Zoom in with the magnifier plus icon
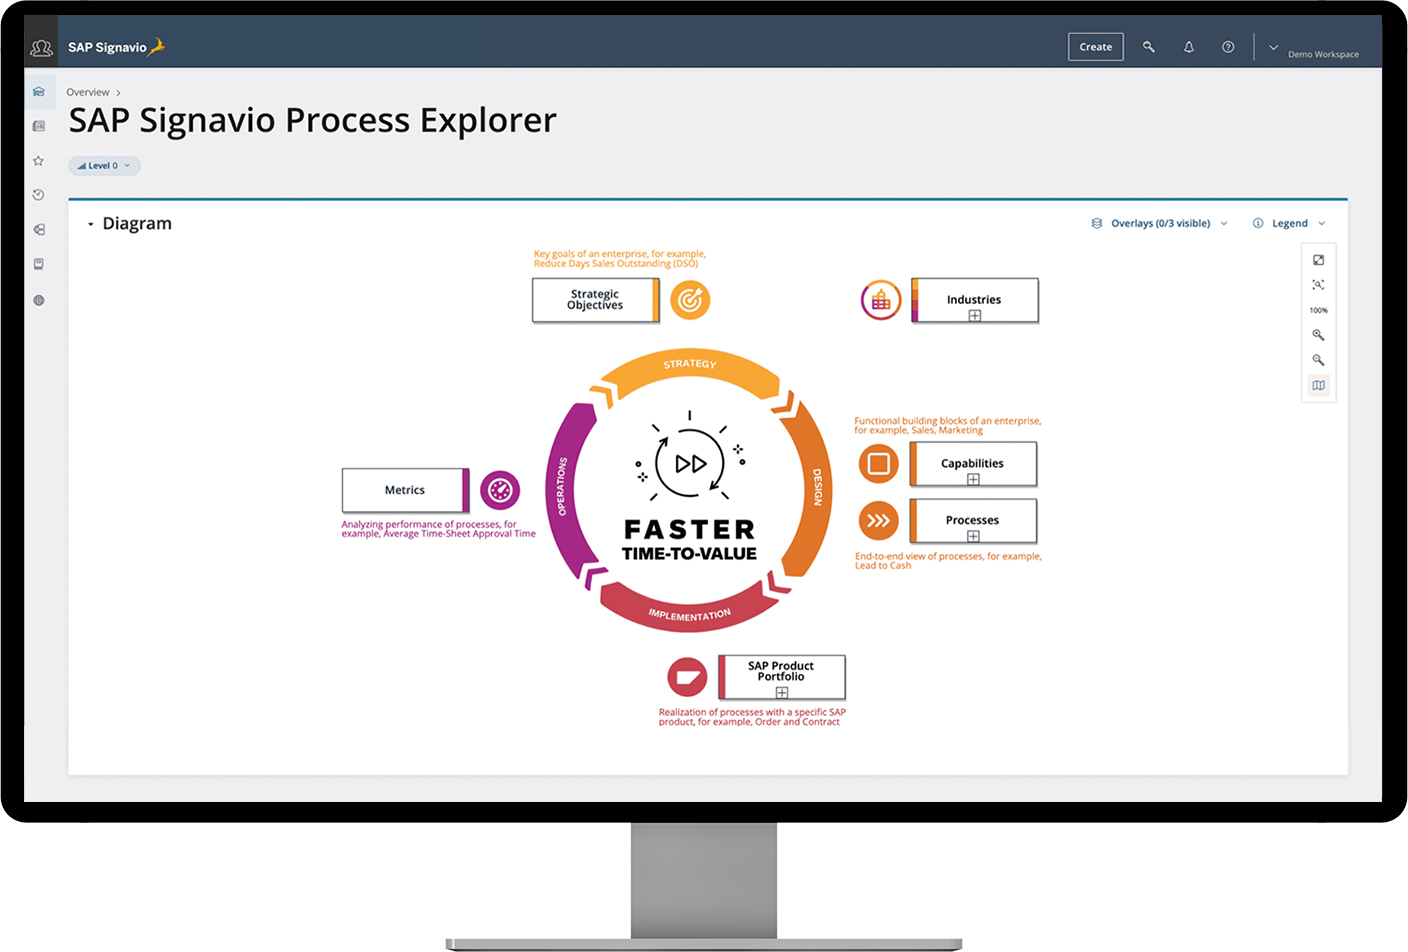The width and height of the screenshot is (1408, 952). (x=1319, y=334)
